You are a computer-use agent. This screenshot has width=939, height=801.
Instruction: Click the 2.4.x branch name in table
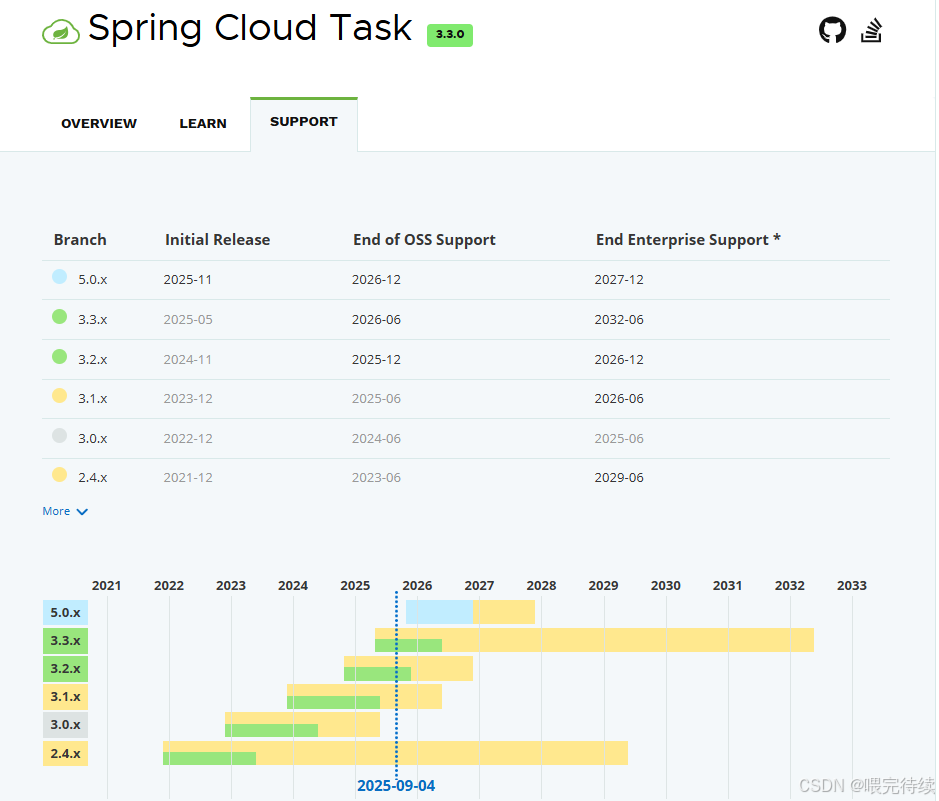pyautogui.click(x=93, y=478)
